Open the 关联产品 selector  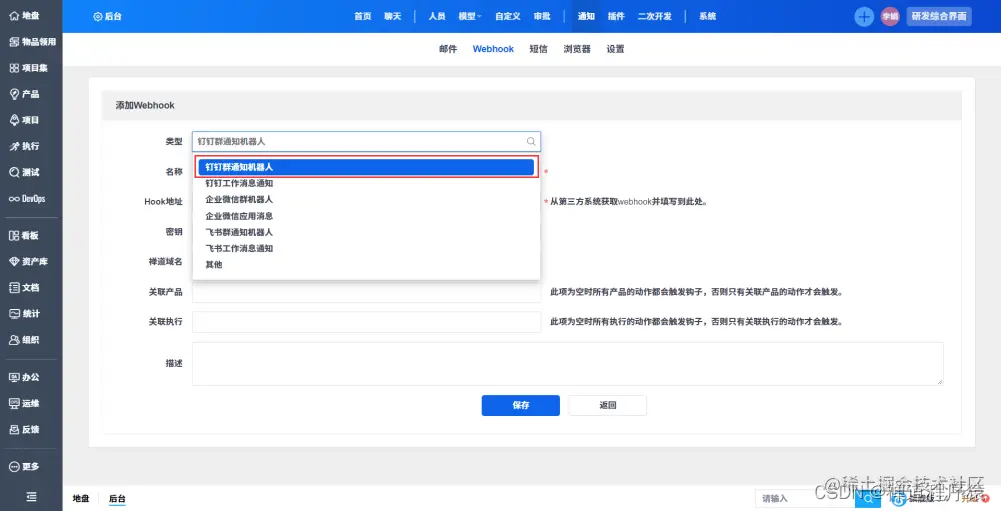pyautogui.click(x=366, y=292)
